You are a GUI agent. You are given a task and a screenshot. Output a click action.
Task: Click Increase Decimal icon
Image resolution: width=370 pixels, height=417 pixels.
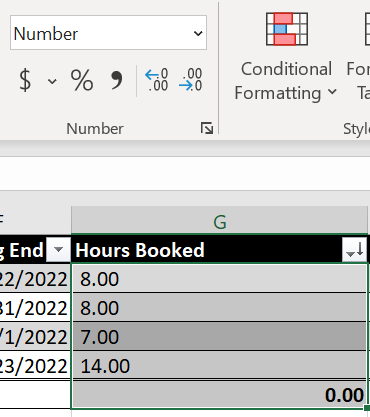(157, 80)
